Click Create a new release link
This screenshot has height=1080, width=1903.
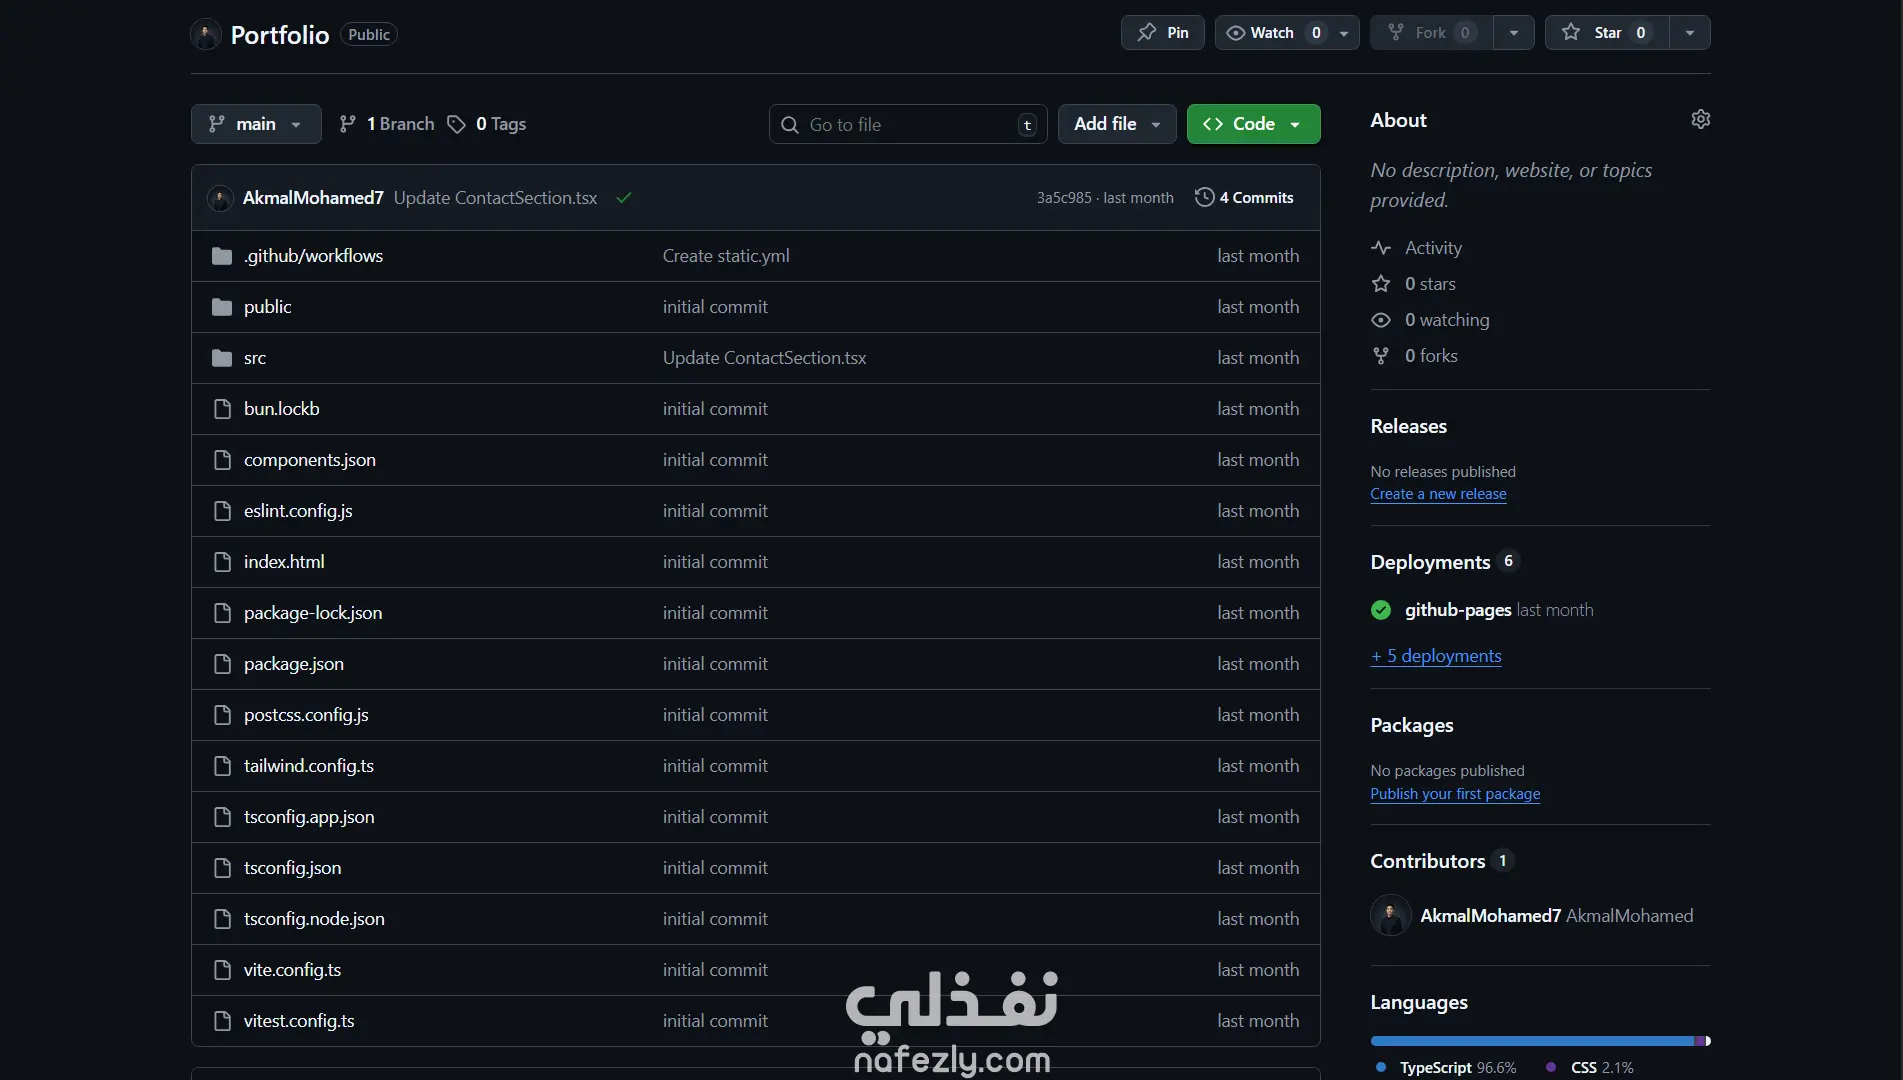pos(1438,494)
